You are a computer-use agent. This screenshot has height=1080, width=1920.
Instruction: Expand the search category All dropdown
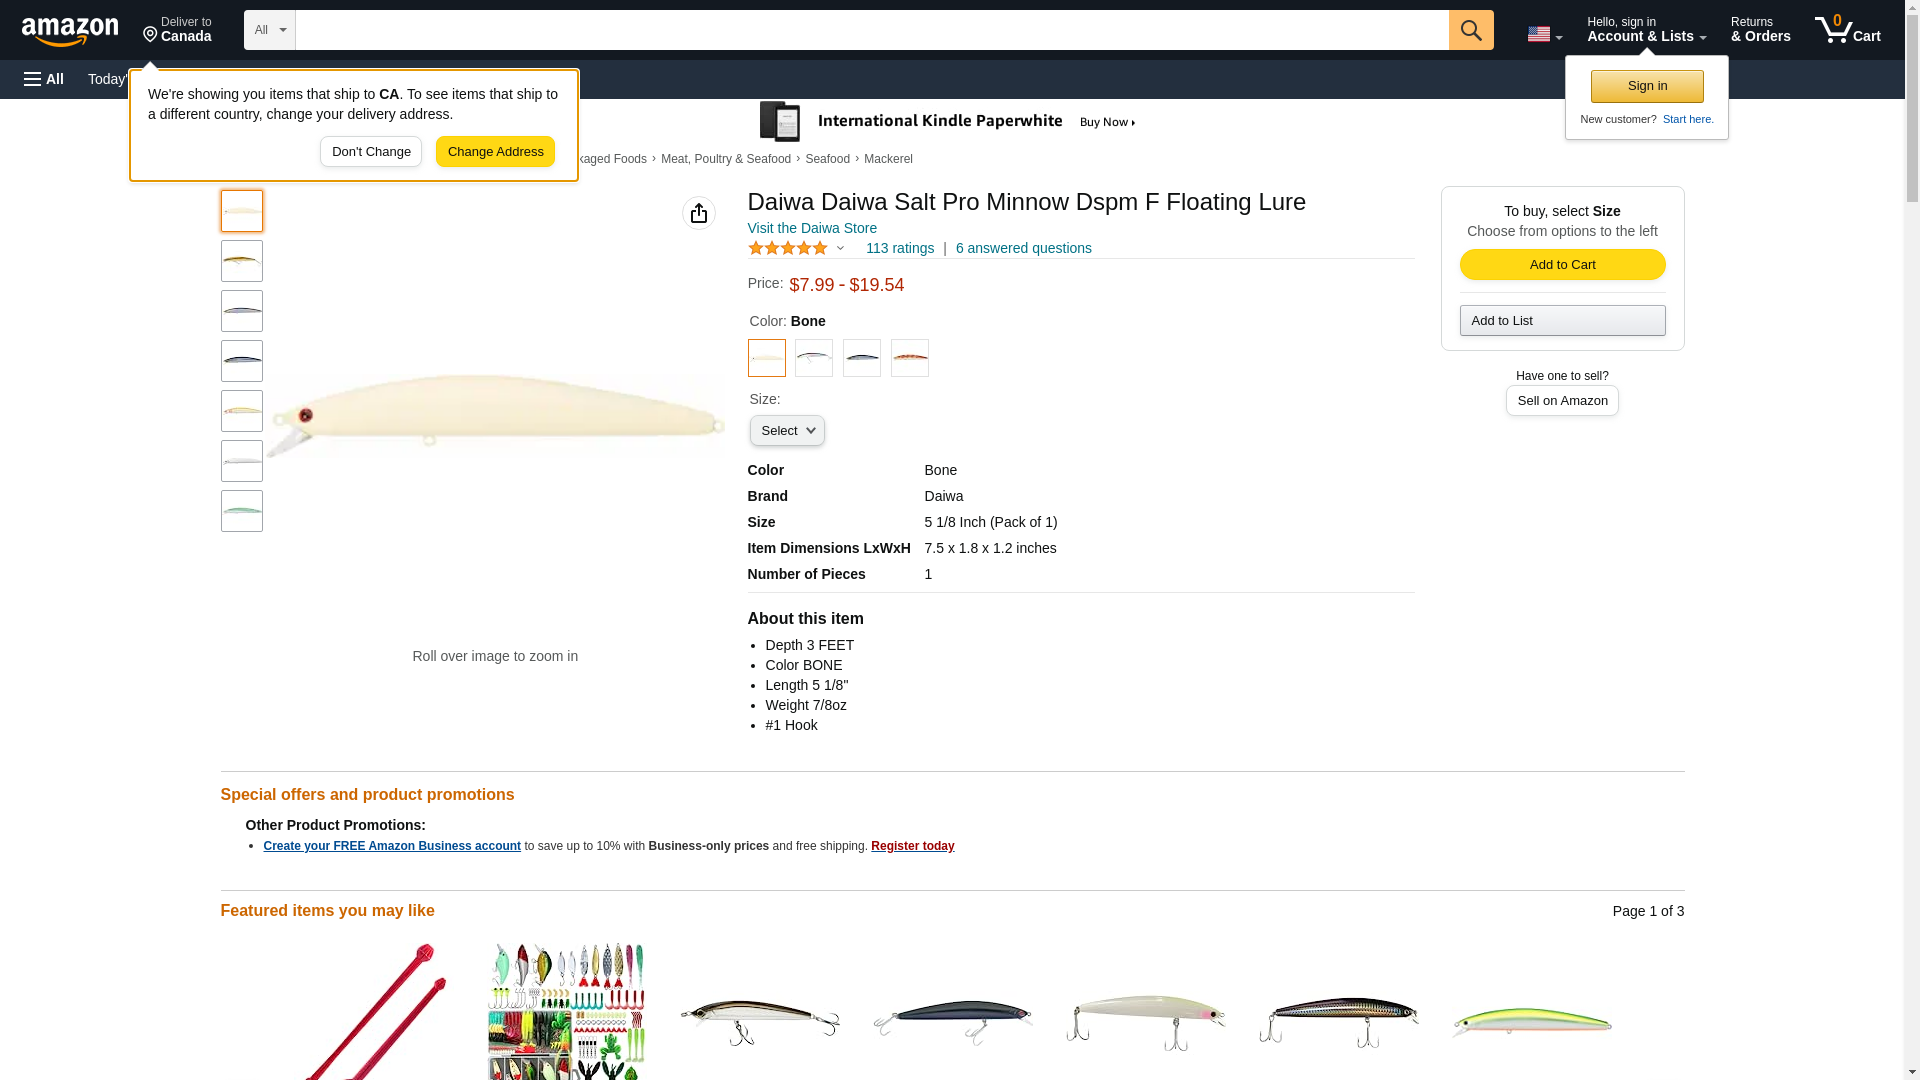(x=269, y=30)
